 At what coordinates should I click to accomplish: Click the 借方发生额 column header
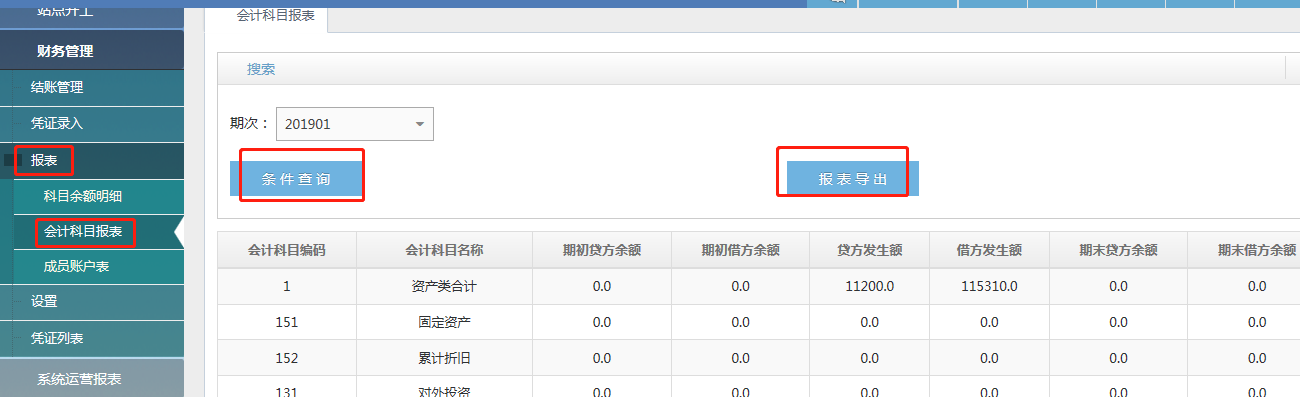pyautogui.click(x=989, y=250)
